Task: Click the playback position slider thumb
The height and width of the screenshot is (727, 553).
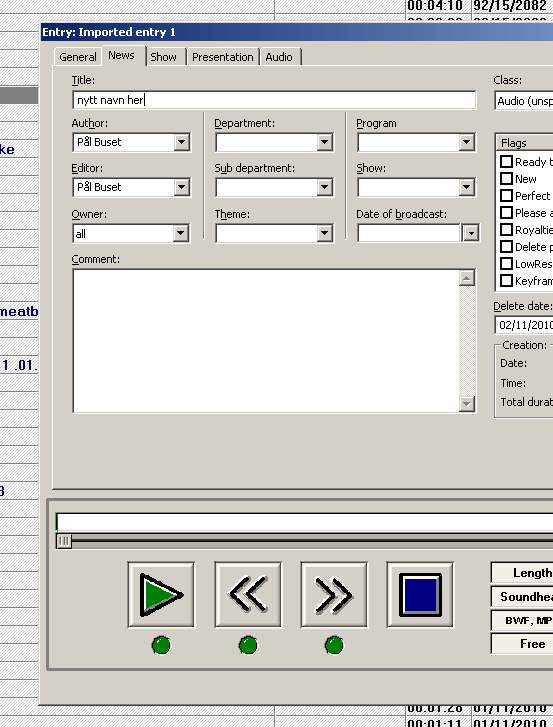Action: point(64,541)
